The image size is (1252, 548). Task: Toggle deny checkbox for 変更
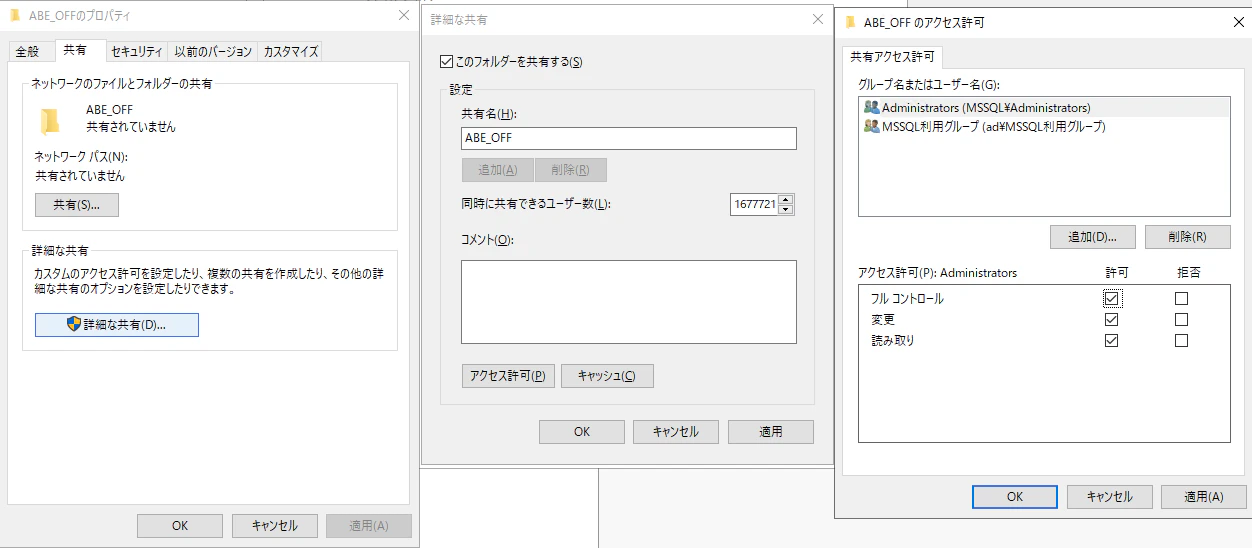tap(1182, 320)
